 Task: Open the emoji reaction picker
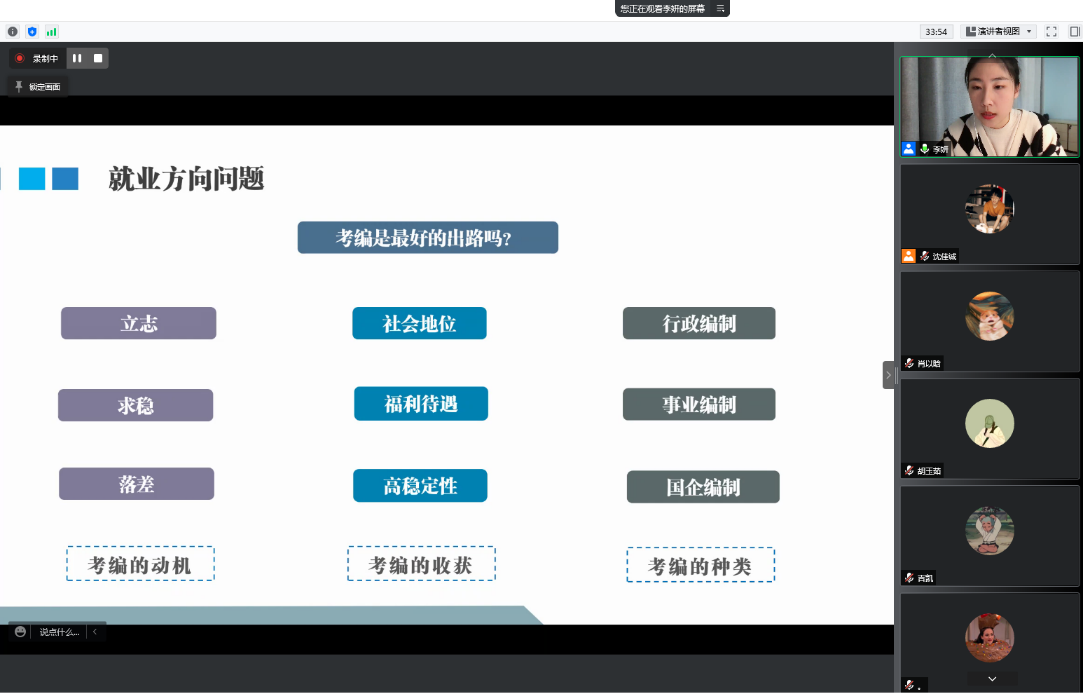coord(20,632)
